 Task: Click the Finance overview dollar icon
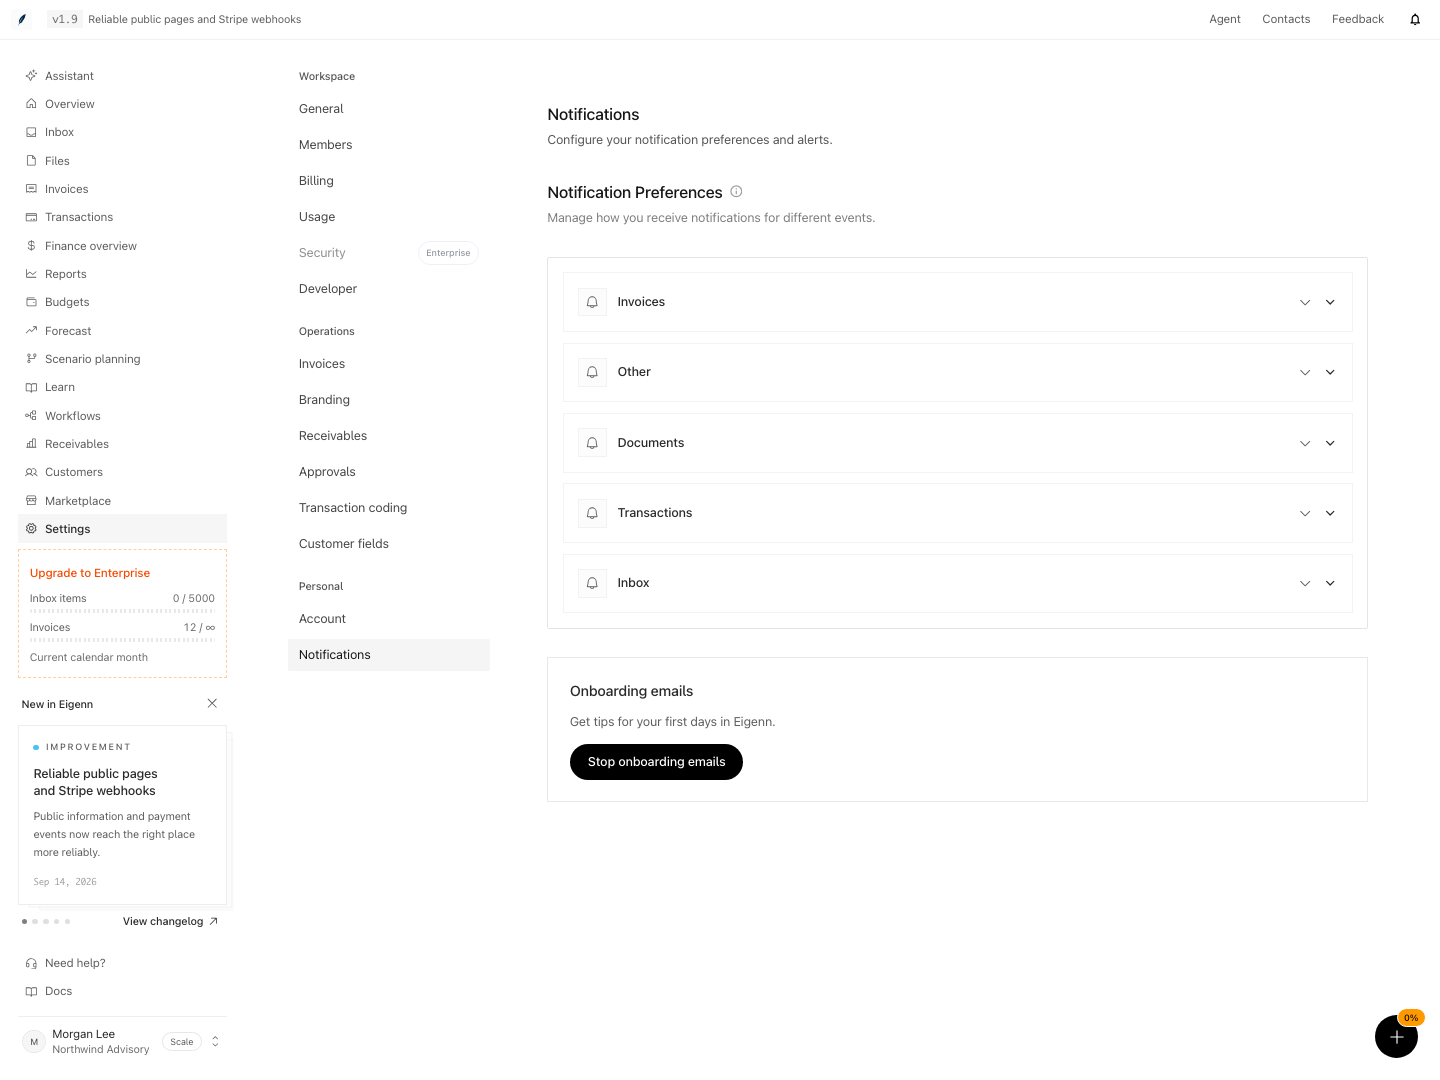pos(31,246)
